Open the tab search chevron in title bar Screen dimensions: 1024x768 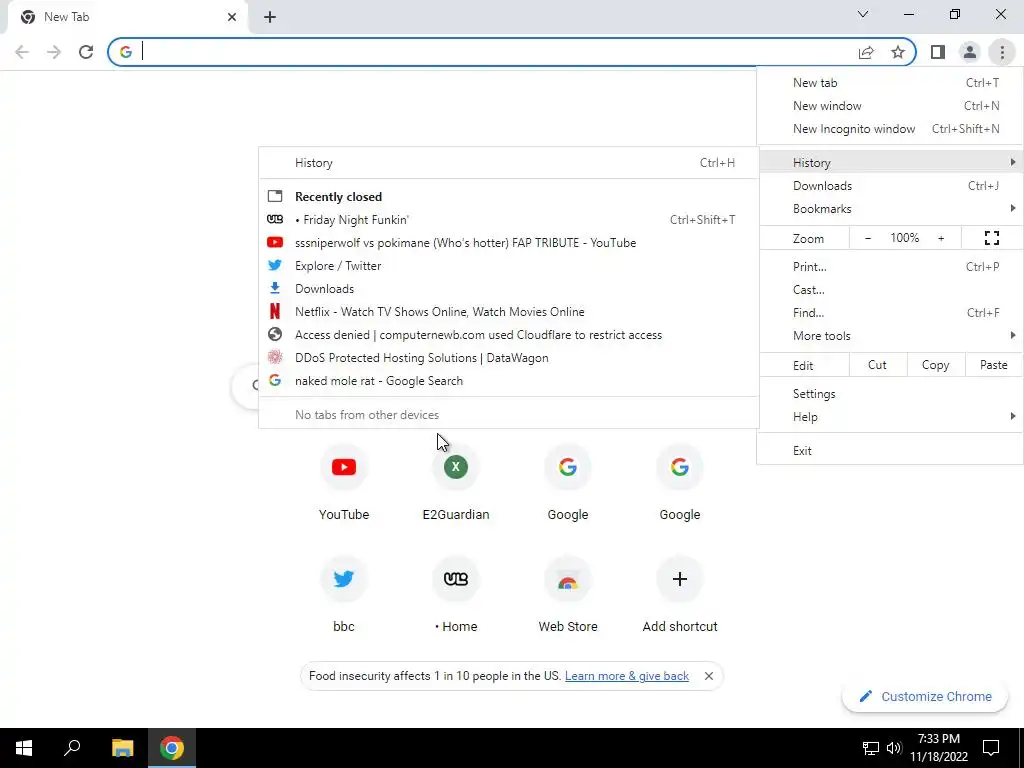(x=863, y=14)
